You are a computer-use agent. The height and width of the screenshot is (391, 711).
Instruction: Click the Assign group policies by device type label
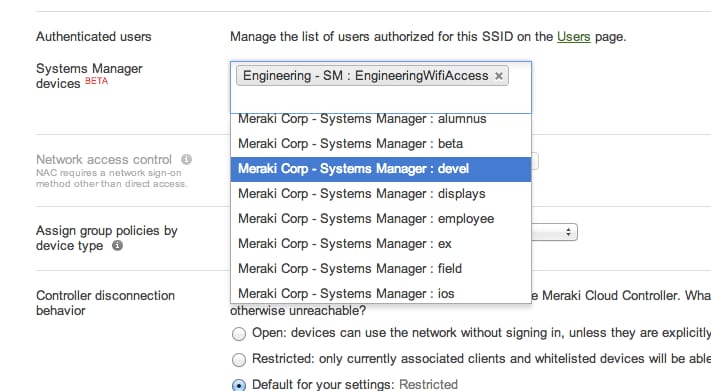click(107, 238)
